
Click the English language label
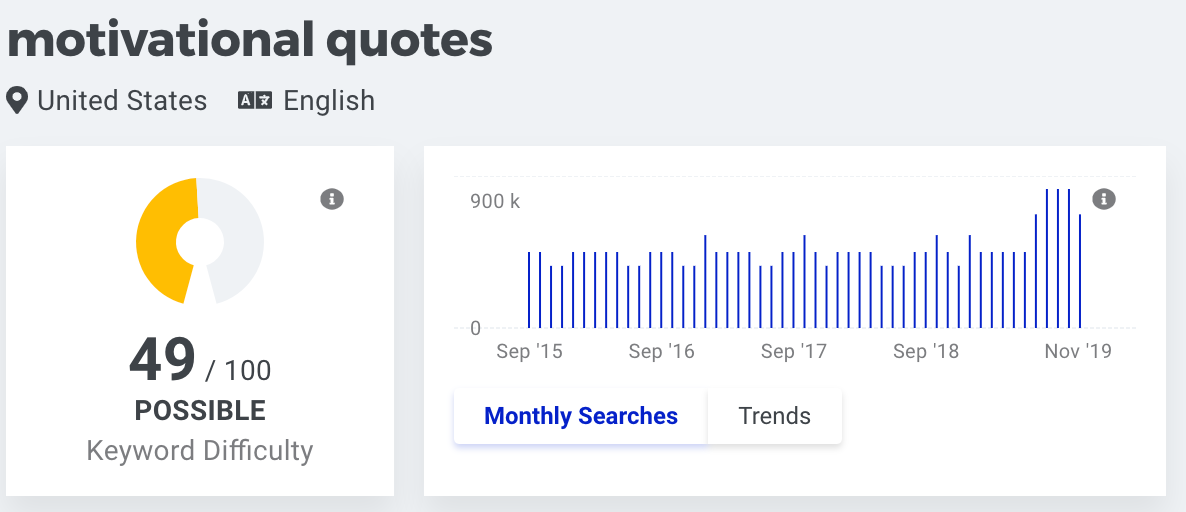coord(329,101)
